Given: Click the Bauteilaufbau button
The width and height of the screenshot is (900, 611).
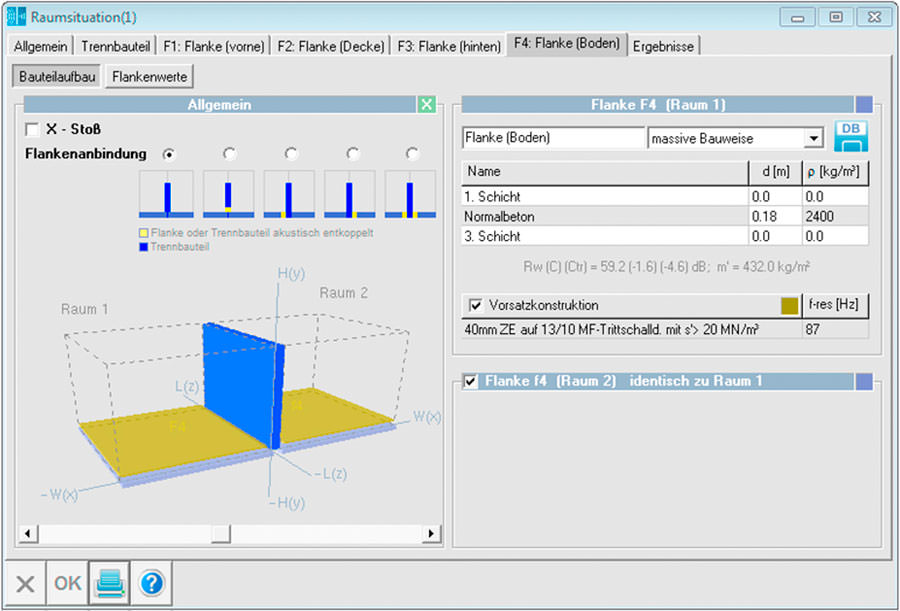Looking at the screenshot, I should [57, 76].
